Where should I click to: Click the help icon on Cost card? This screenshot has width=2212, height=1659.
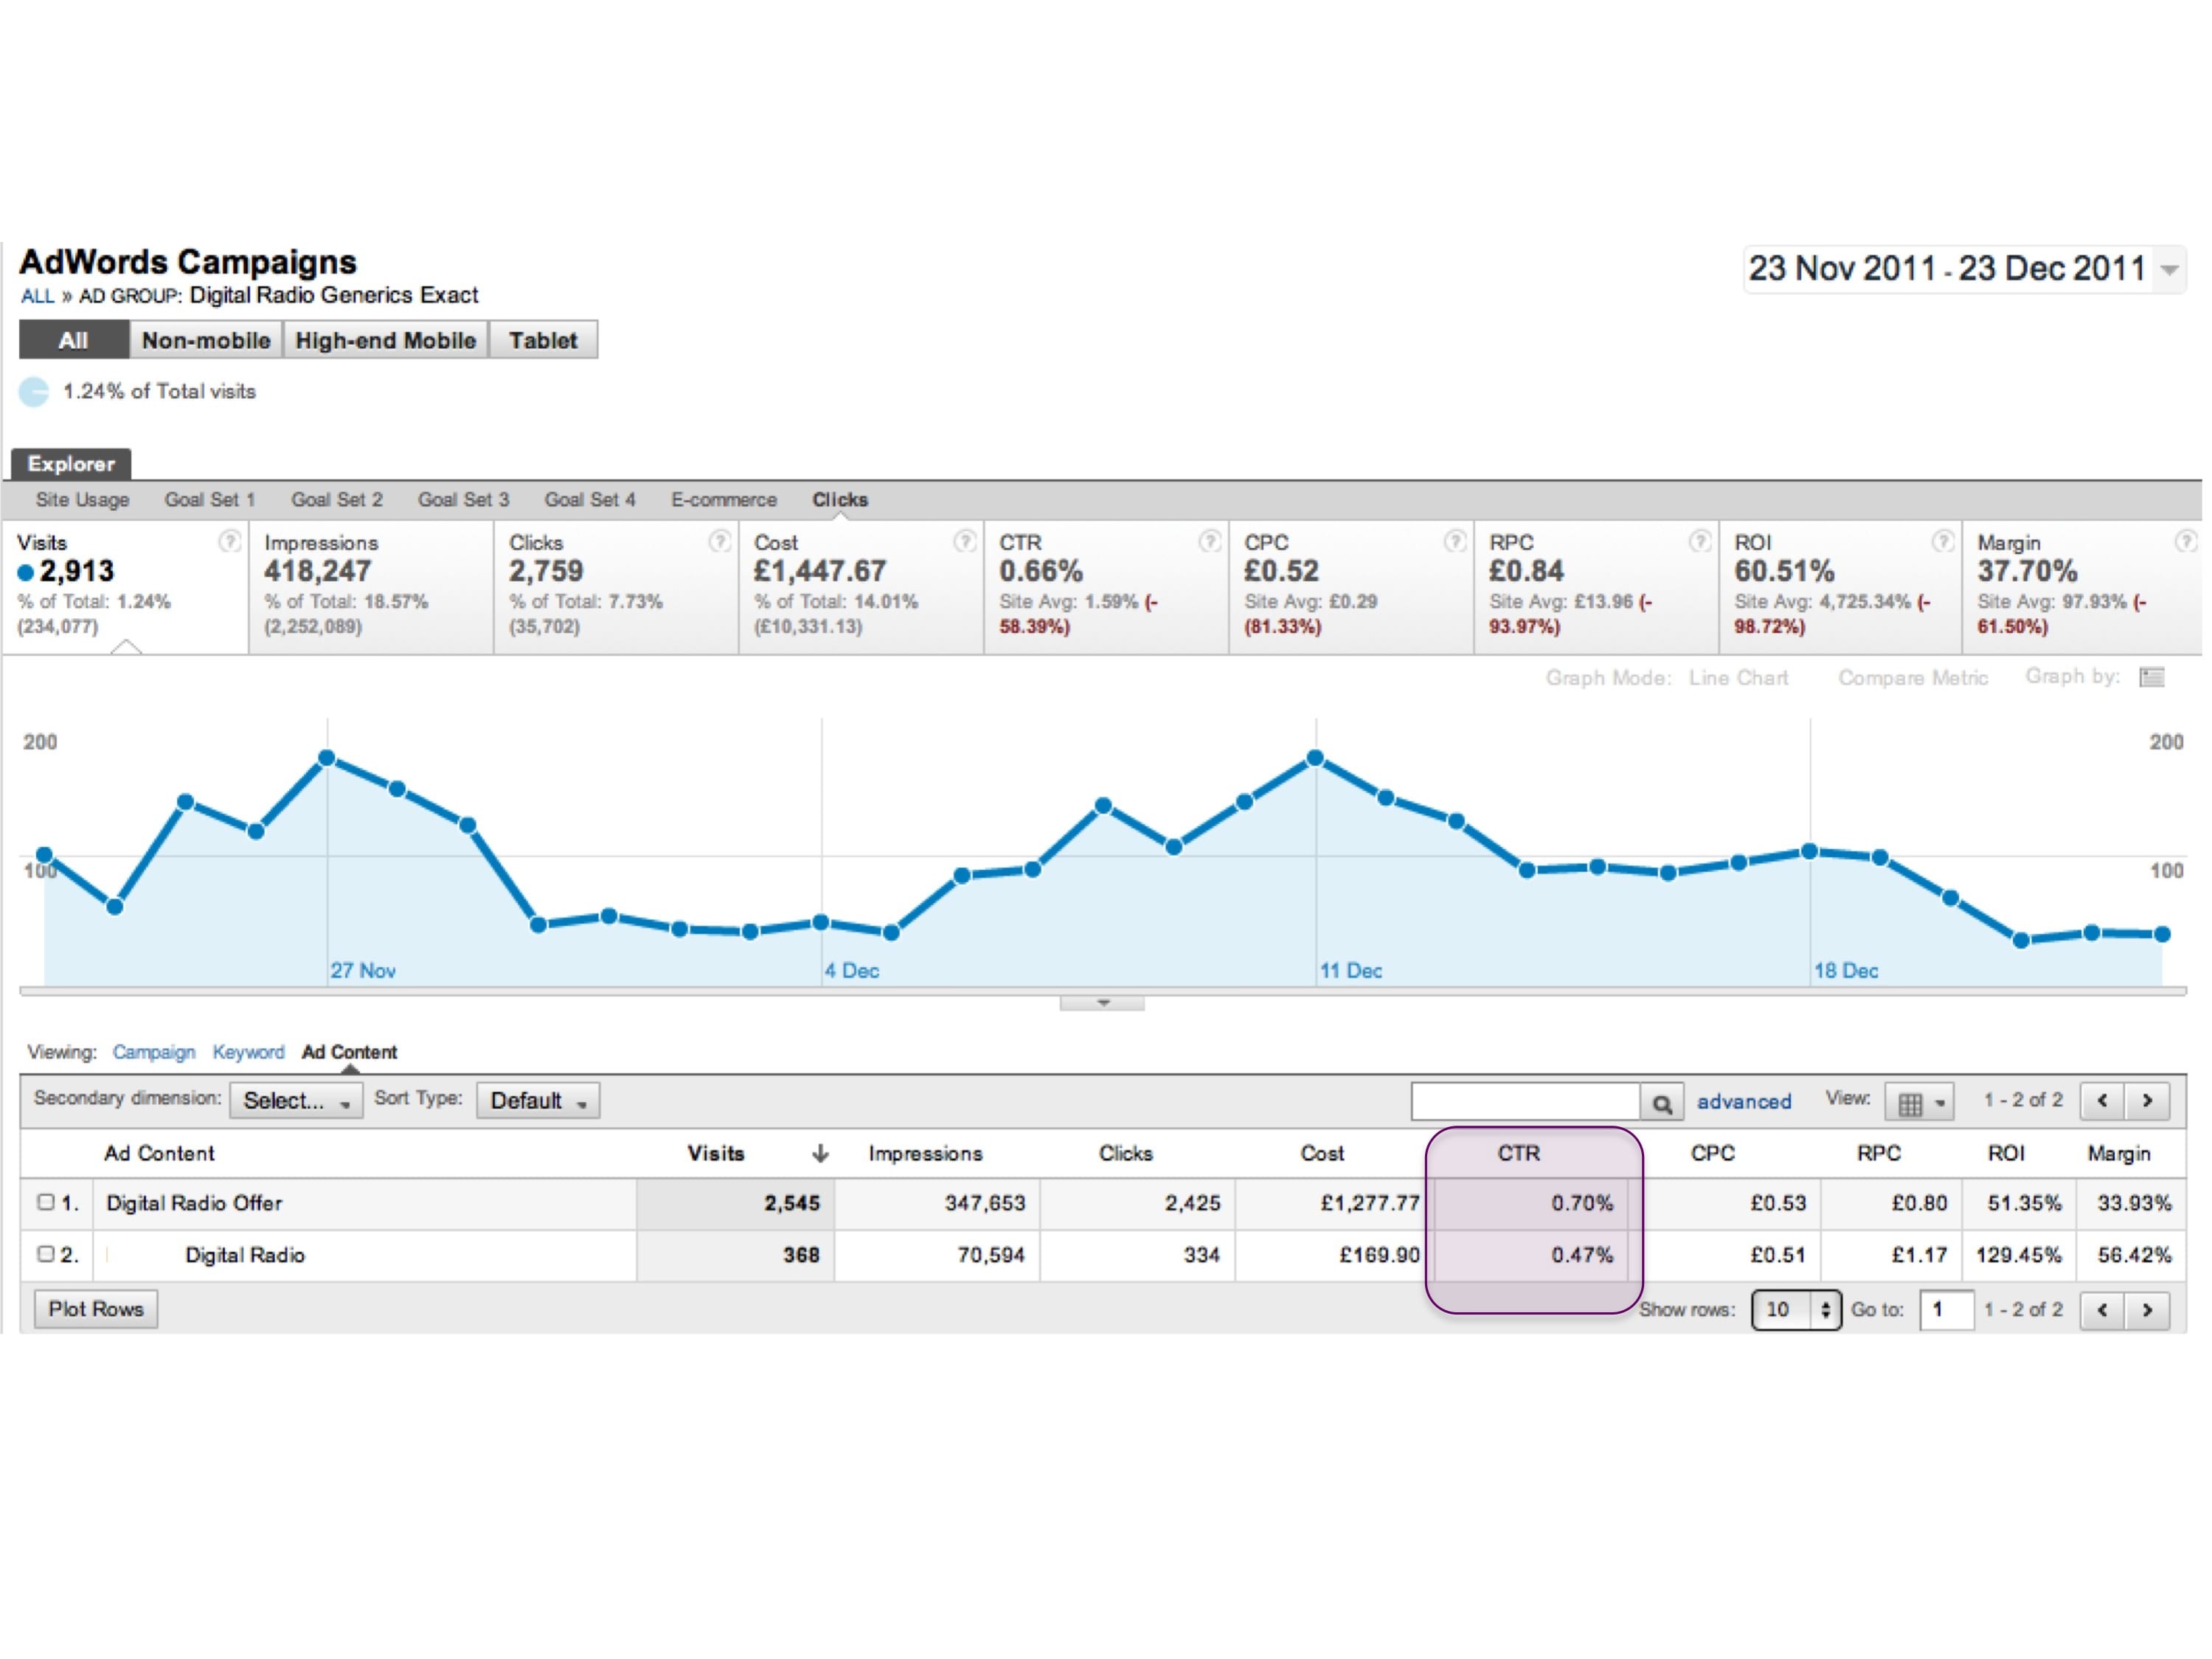click(x=964, y=542)
